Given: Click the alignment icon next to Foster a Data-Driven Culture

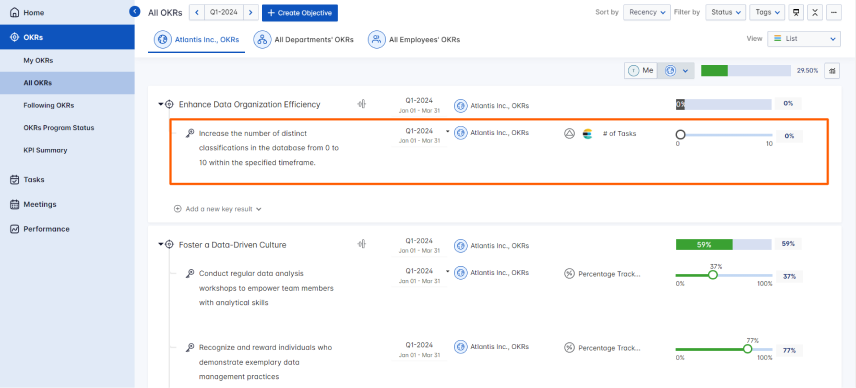Looking at the screenshot, I should coord(361,244).
